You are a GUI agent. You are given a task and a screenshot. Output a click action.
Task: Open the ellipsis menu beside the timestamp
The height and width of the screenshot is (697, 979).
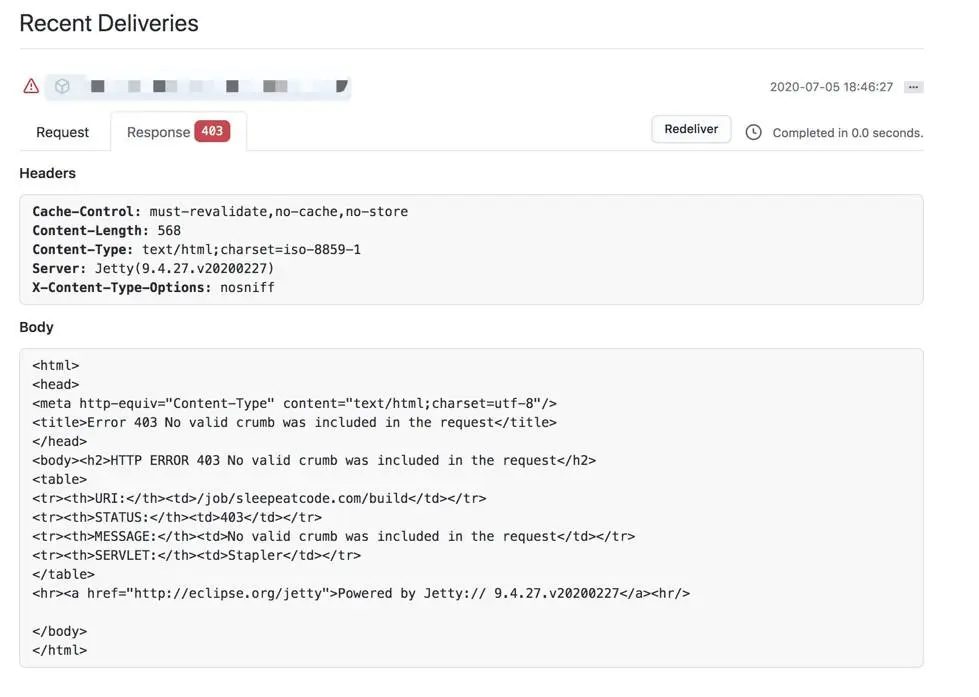point(913,87)
